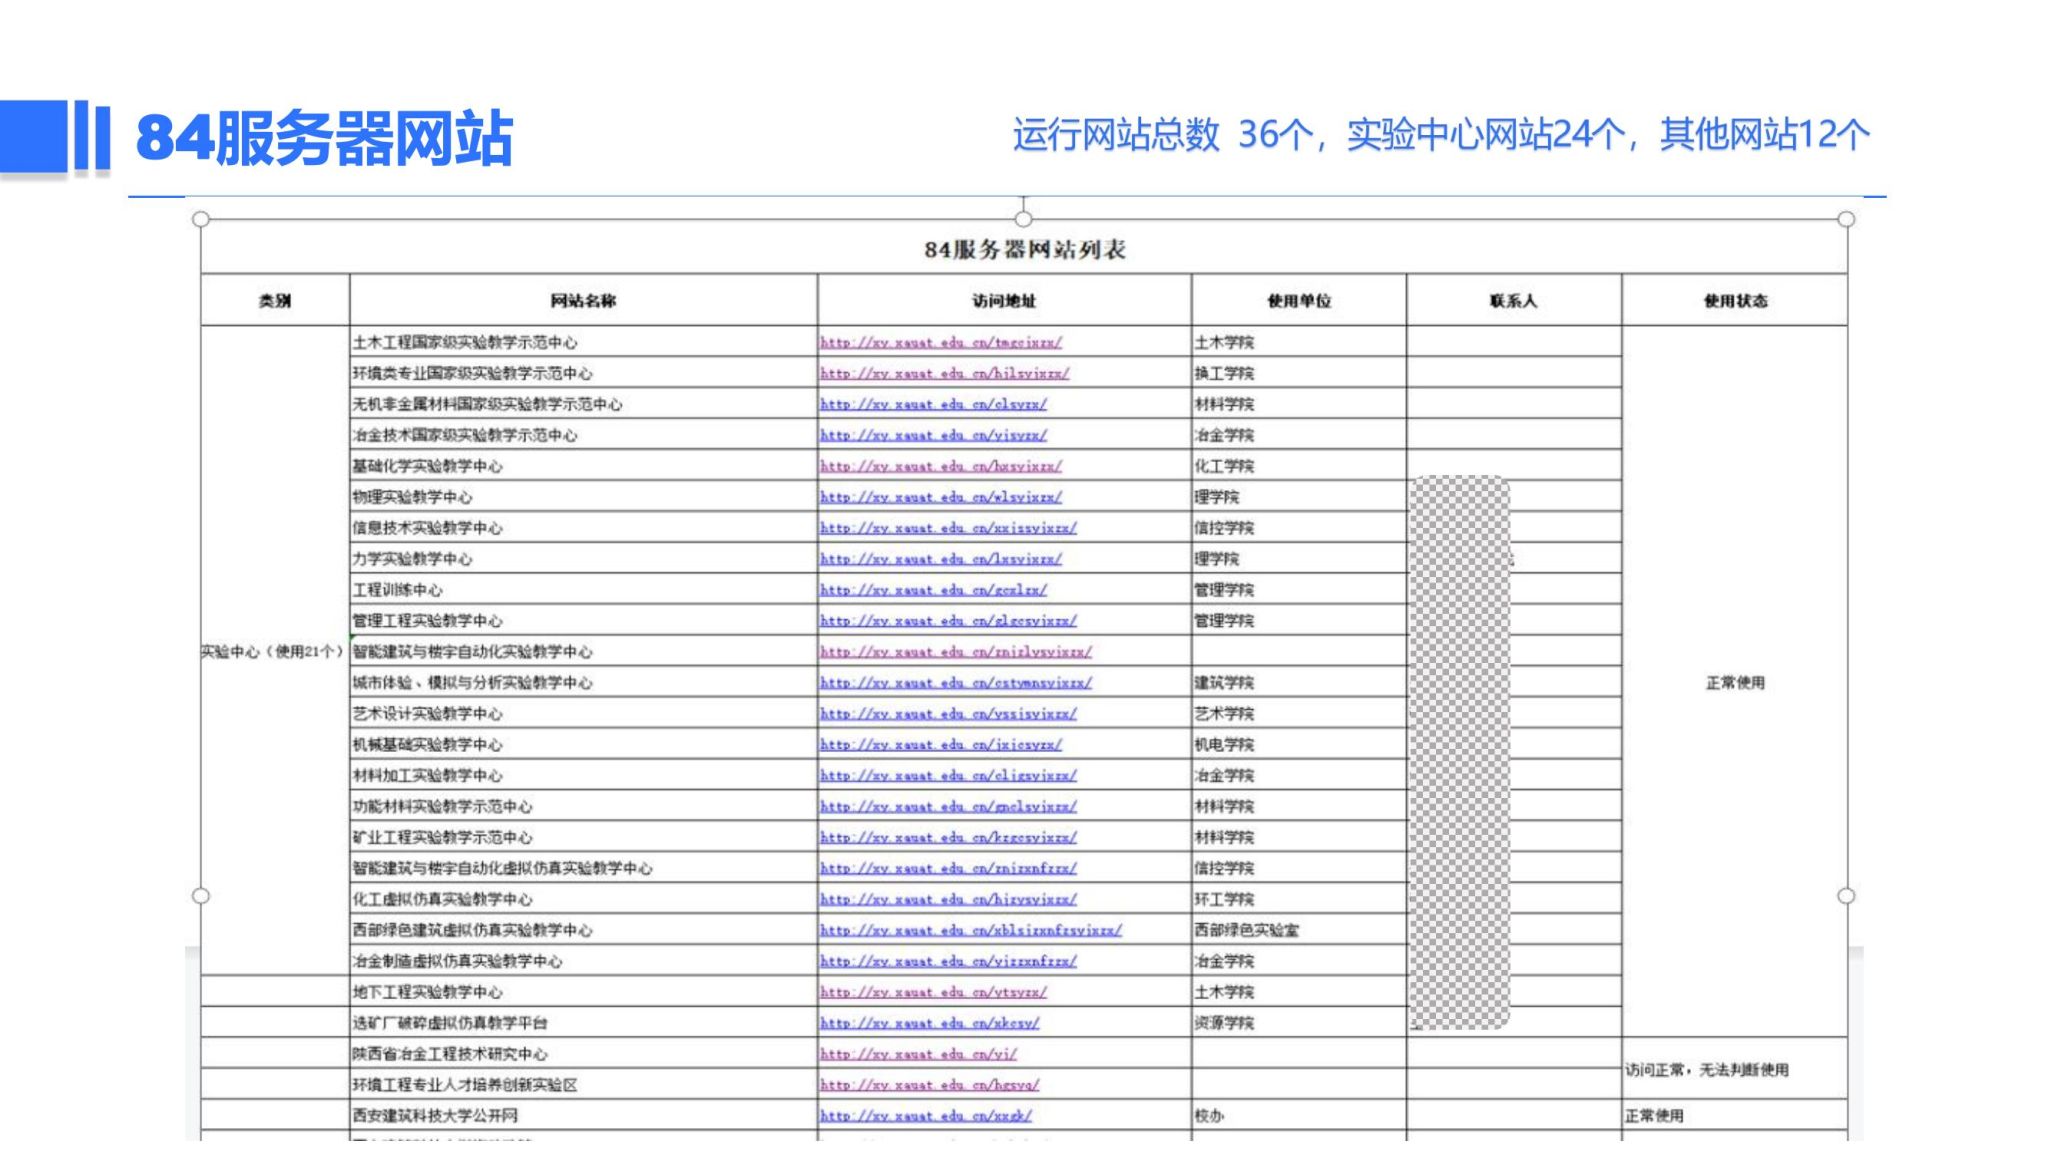
Task: Click the 使用单位 column header
Action: click(x=1299, y=300)
